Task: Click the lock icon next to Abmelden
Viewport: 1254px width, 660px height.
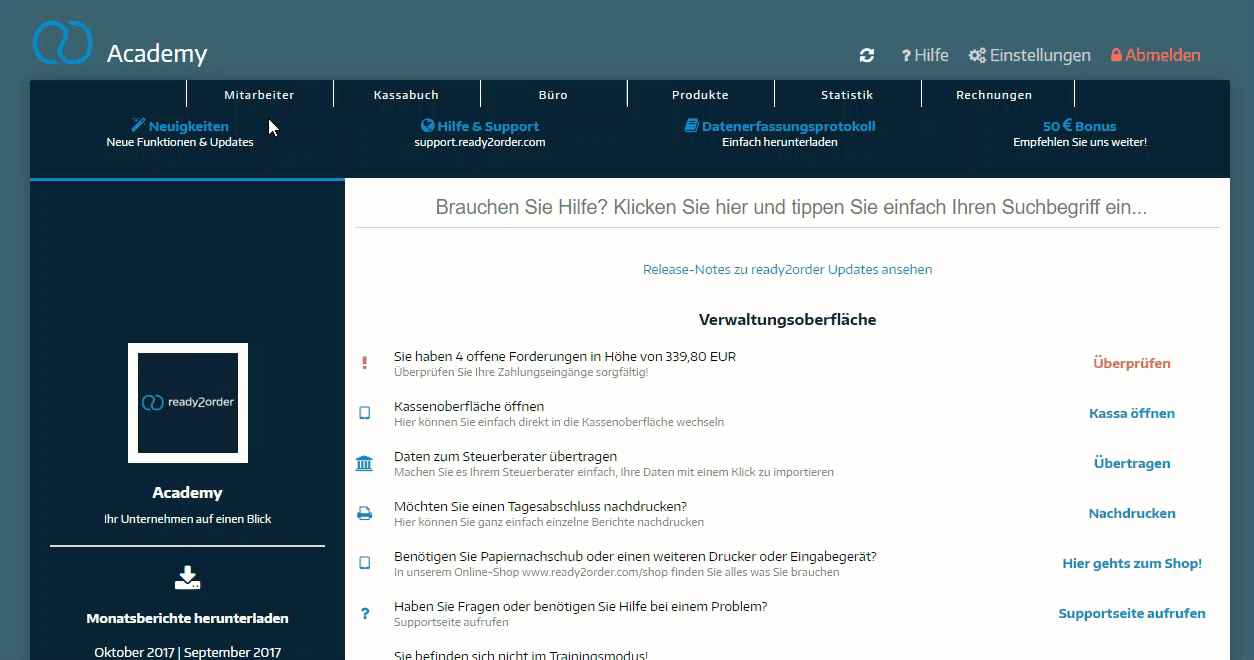Action: pyautogui.click(x=1116, y=56)
